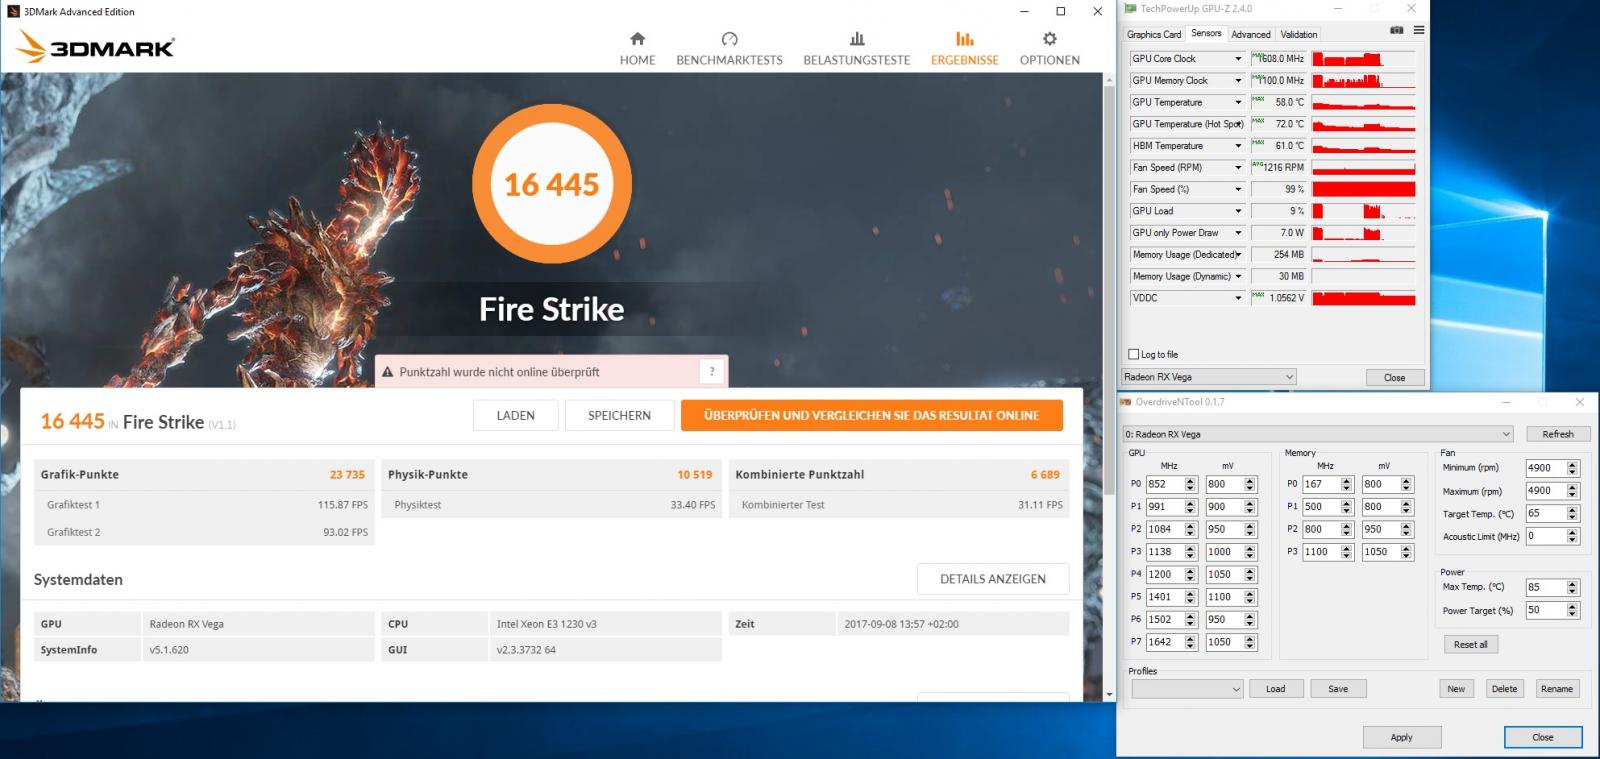
Task: Click Fan Target Temp. field 65
Action: [1545, 513]
